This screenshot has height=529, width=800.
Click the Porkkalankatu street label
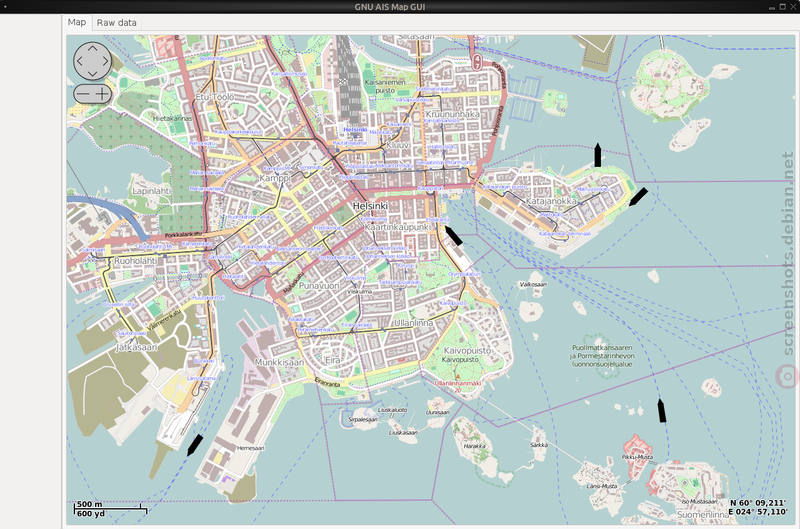[184, 235]
